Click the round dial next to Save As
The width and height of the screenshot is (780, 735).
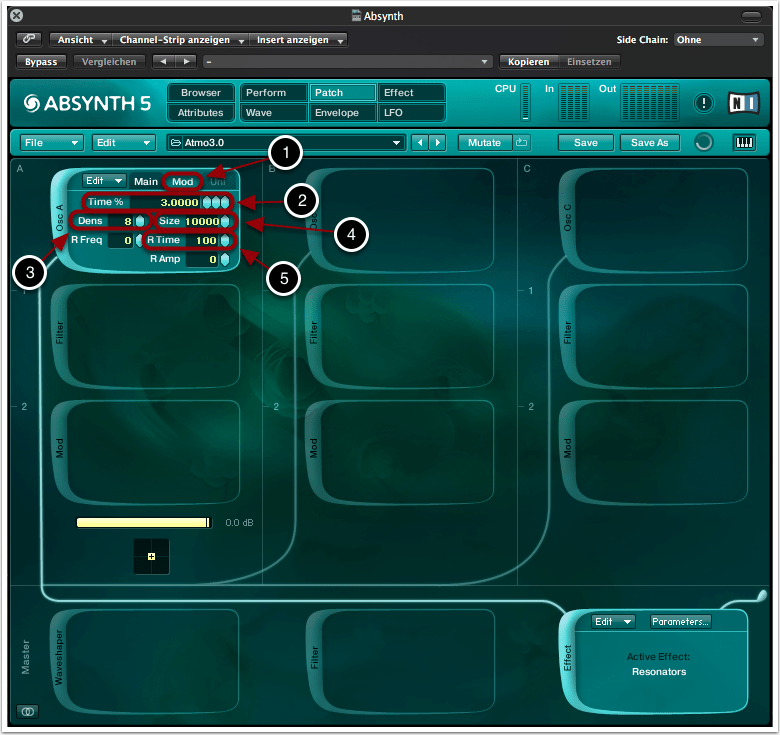coord(703,143)
